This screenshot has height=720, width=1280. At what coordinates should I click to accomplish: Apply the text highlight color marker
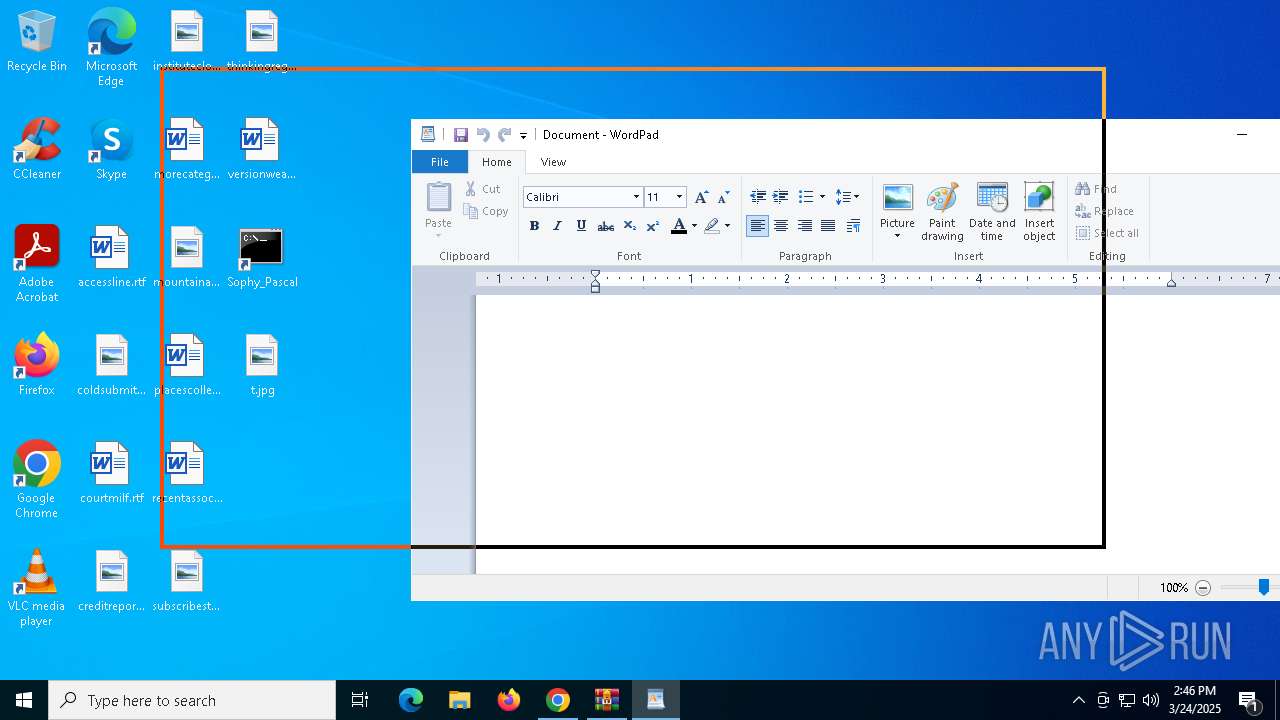(712, 226)
